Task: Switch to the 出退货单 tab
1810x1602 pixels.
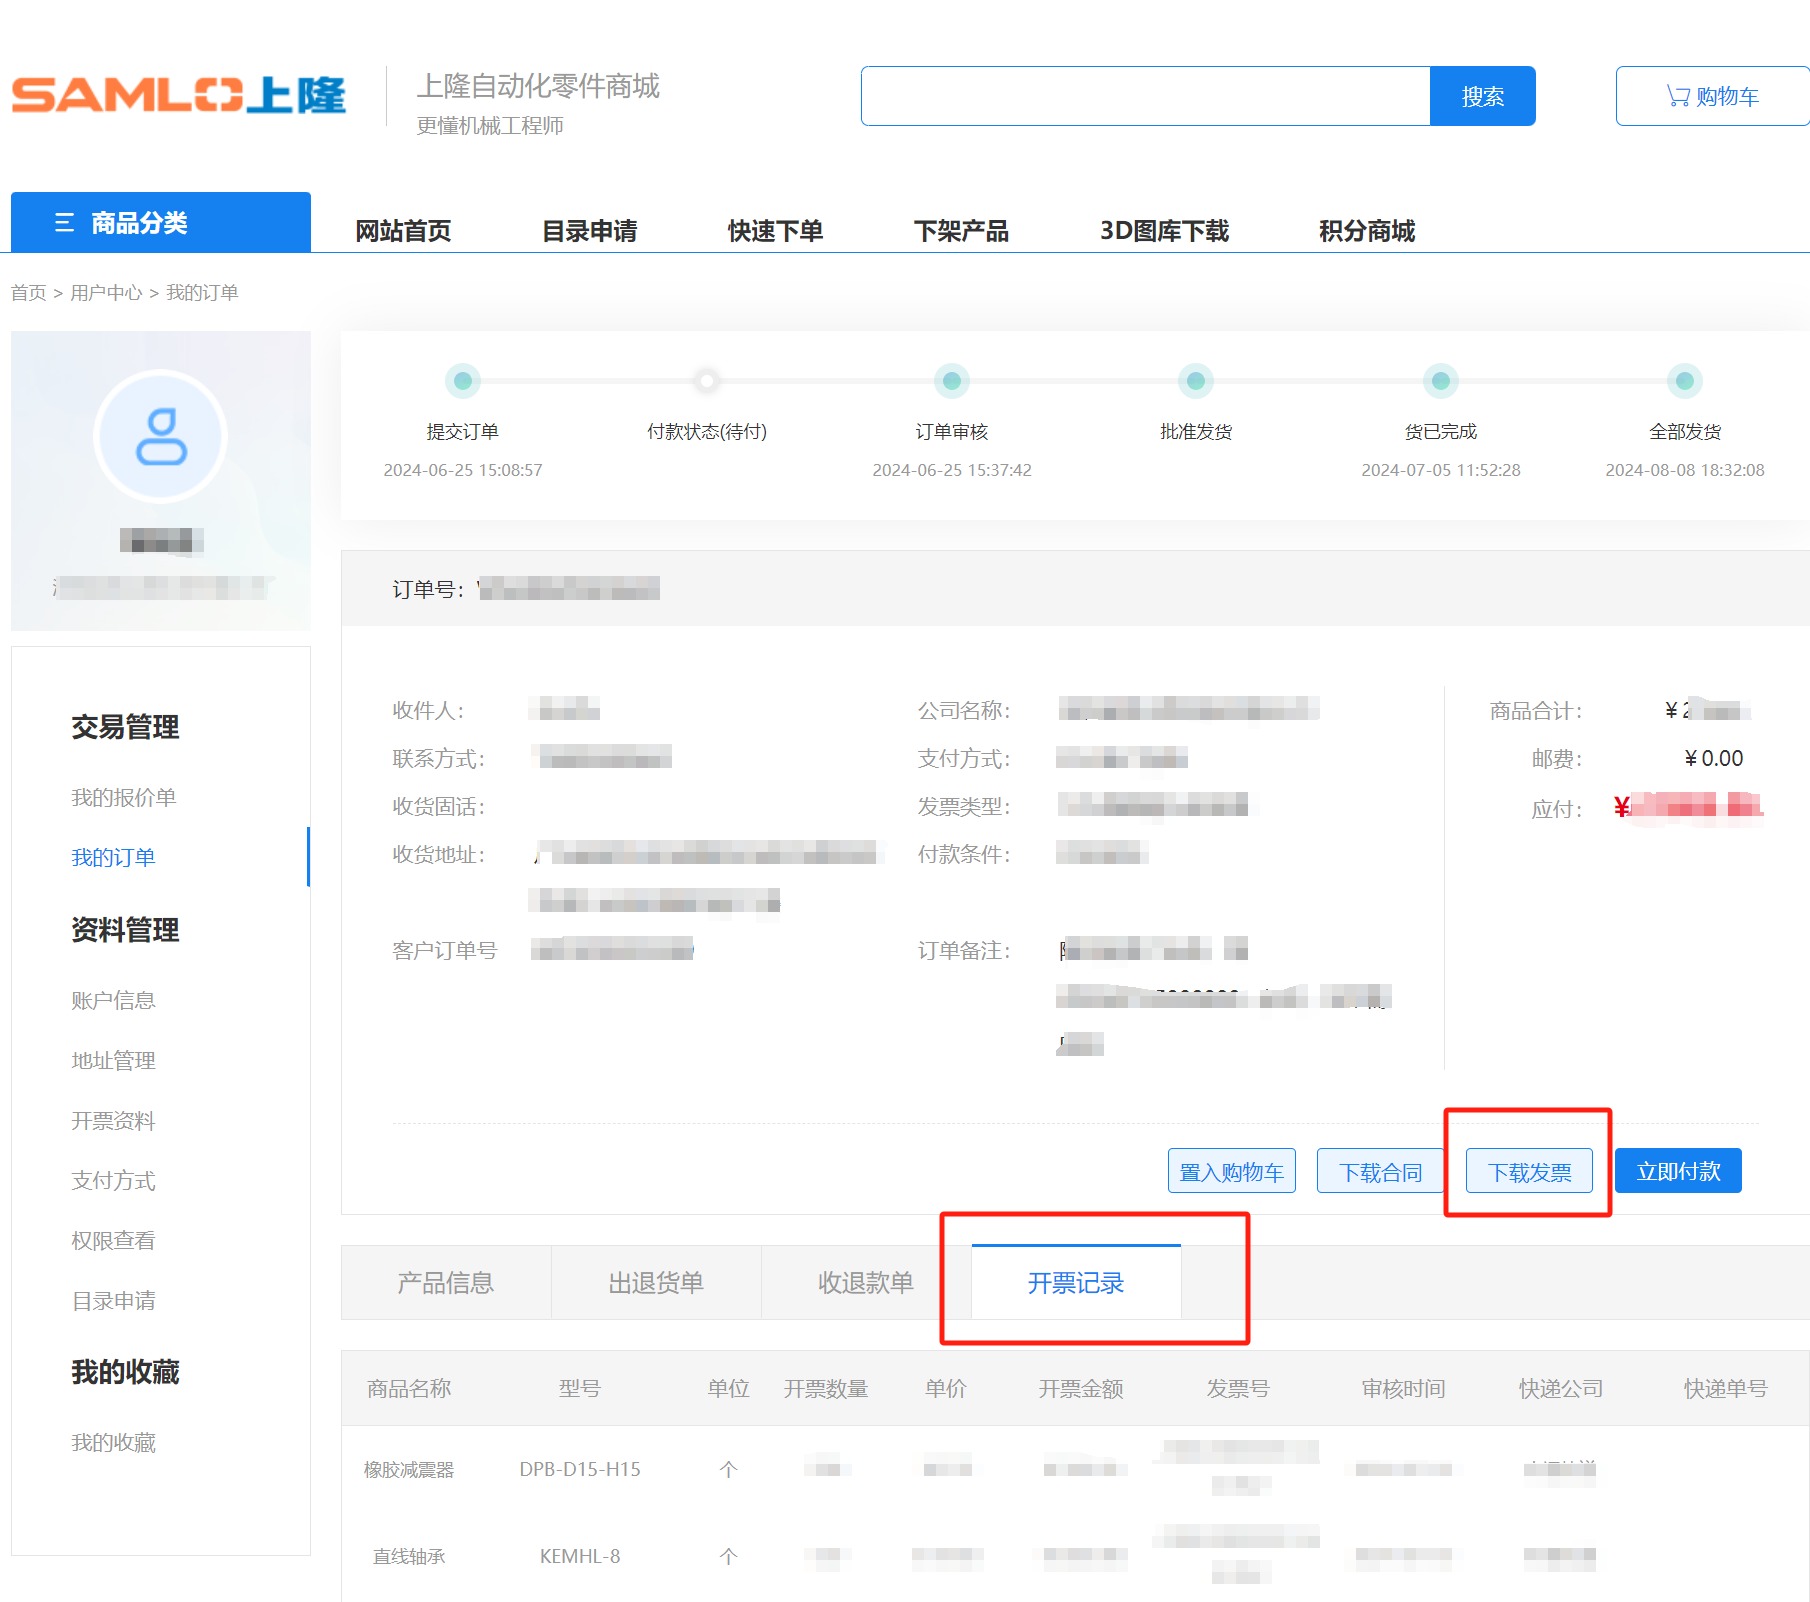Action: [656, 1283]
